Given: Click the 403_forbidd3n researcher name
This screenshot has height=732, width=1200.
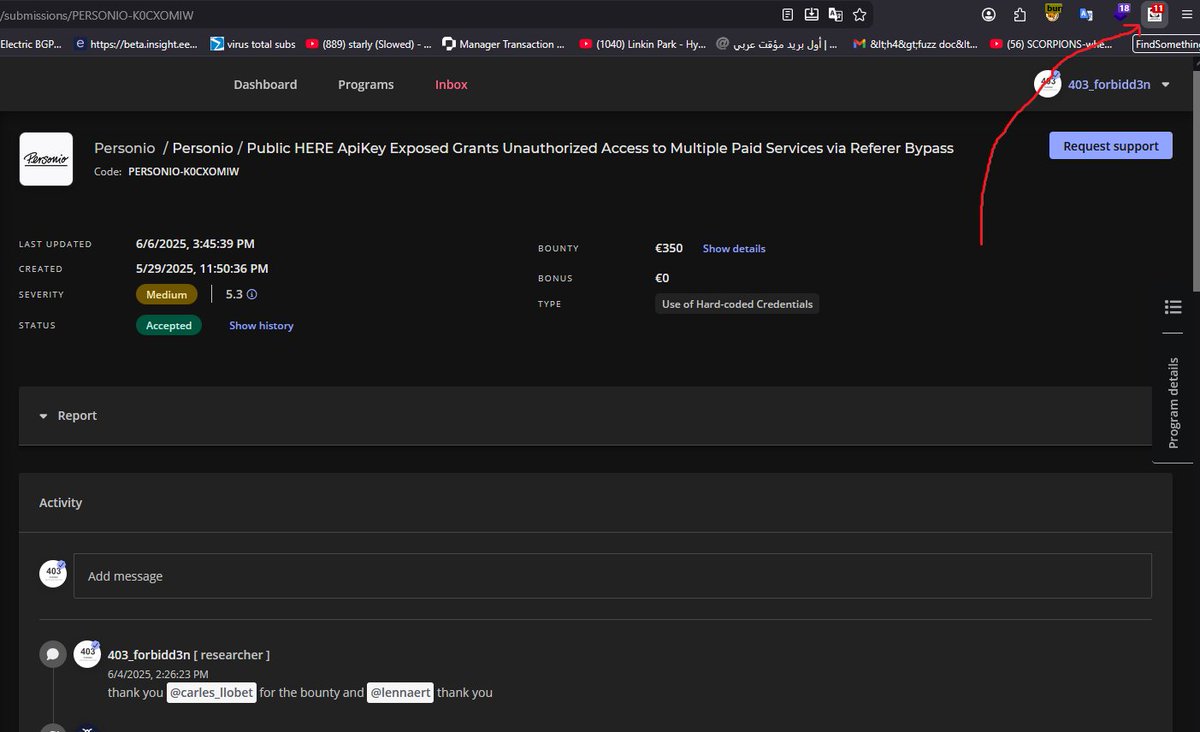Looking at the screenshot, I should pos(149,655).
